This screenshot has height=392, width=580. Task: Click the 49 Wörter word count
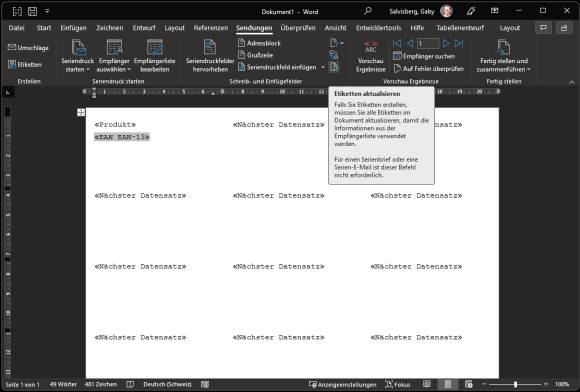coord(63,385)
